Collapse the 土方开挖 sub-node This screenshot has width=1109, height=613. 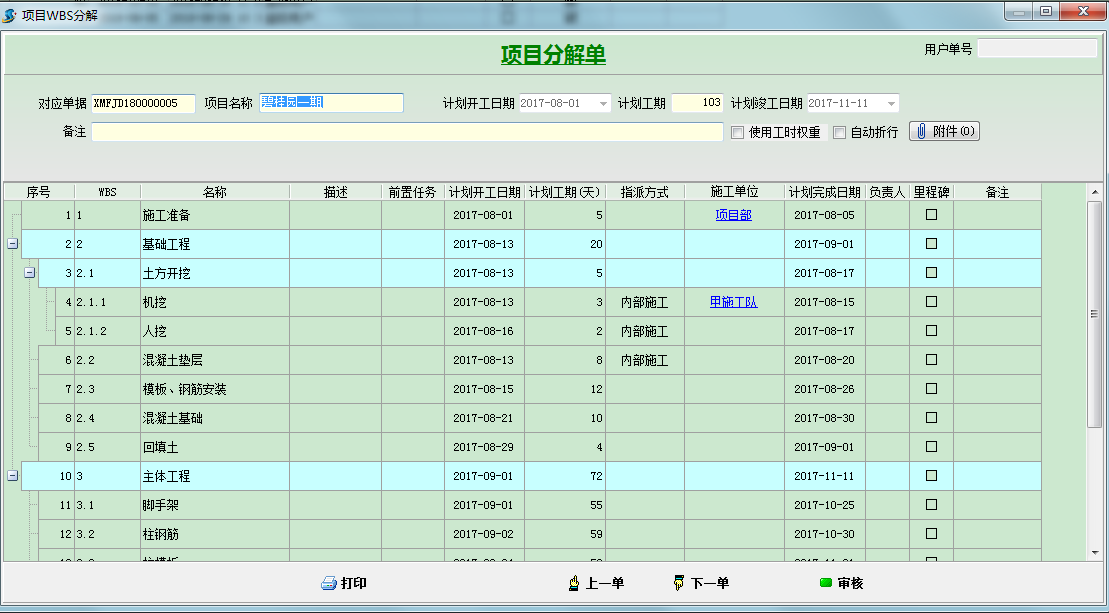(30, 273)
